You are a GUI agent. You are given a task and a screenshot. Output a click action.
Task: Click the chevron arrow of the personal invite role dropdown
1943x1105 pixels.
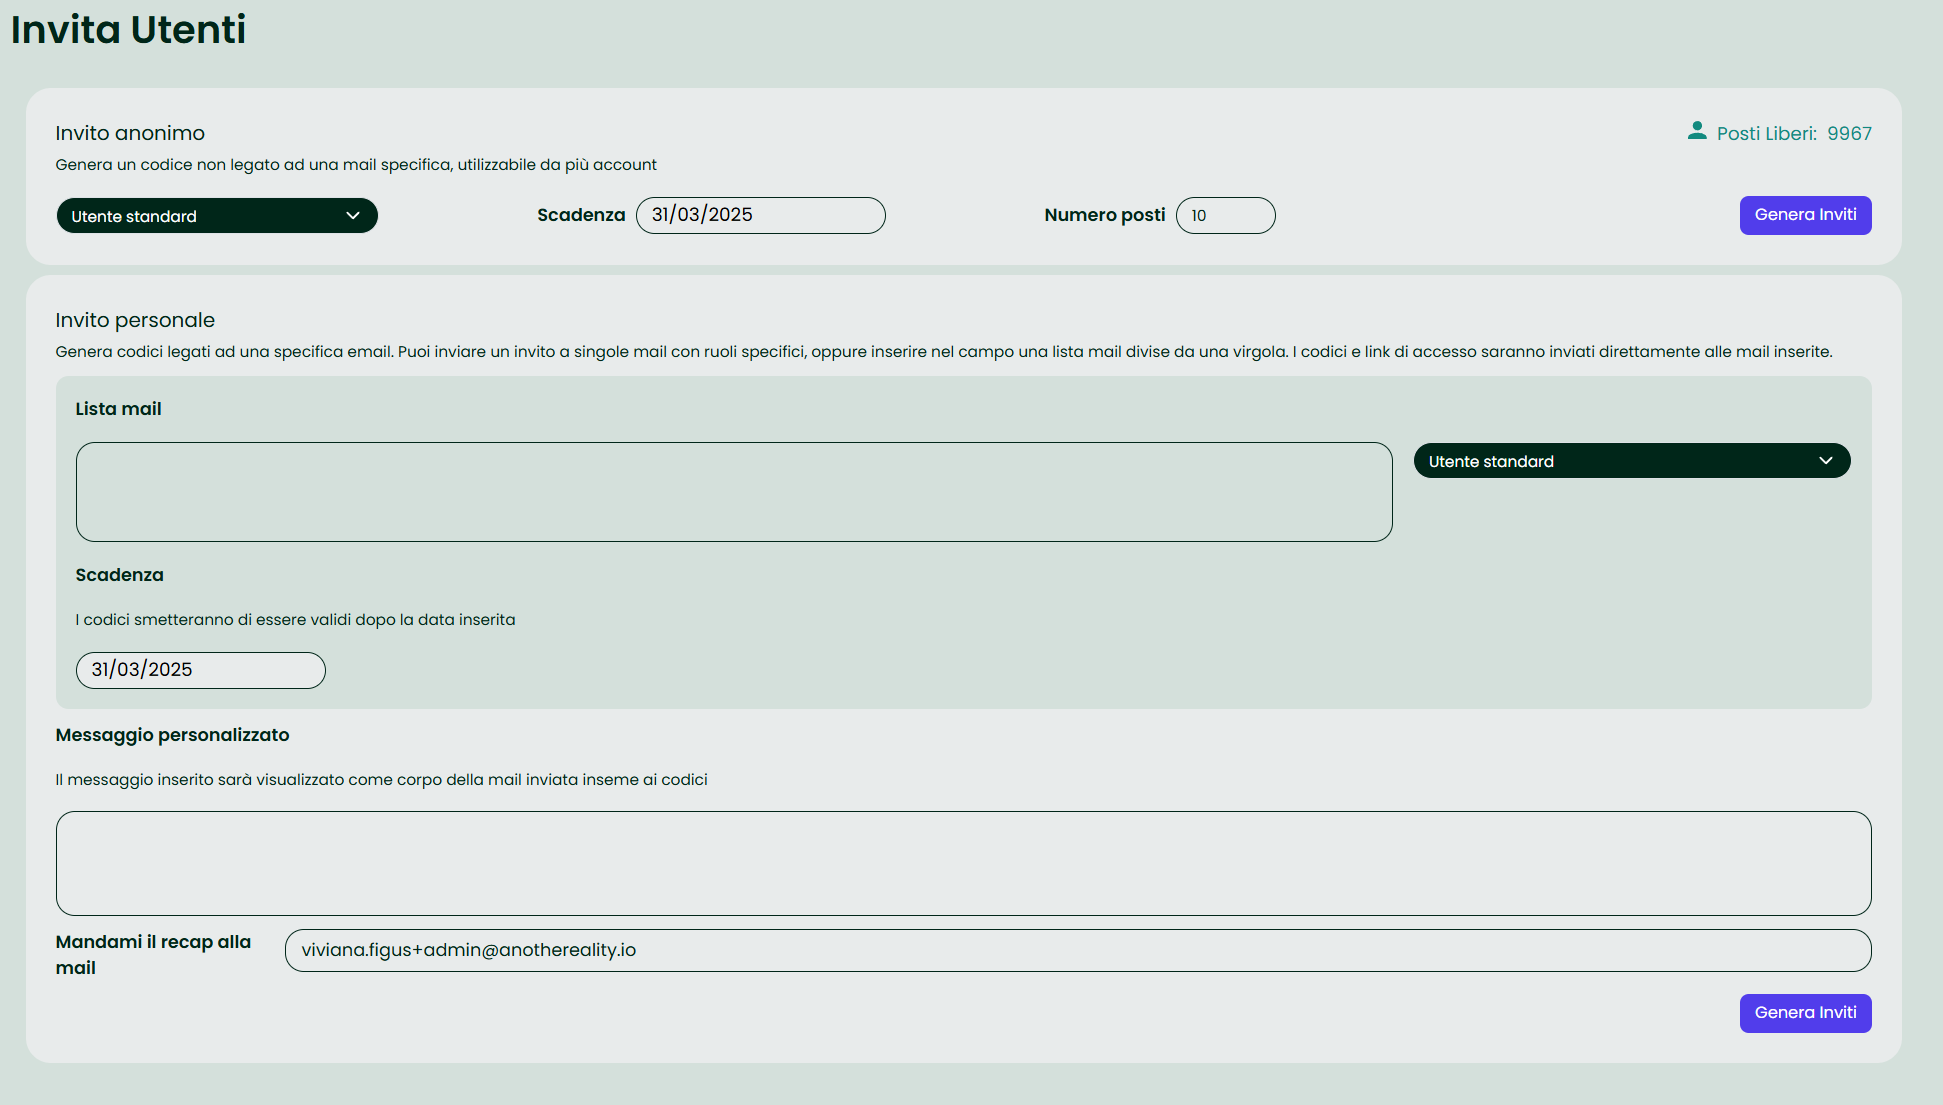pos(1826,461)
